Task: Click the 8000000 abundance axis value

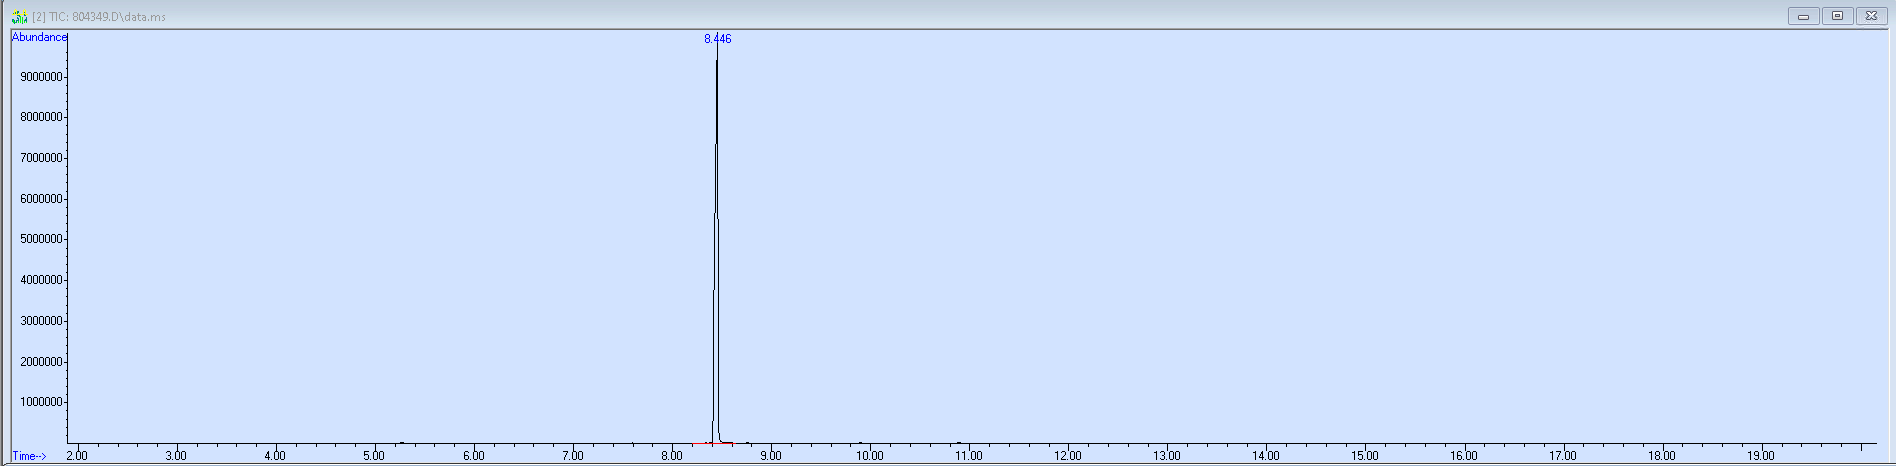Action: pos(42,117)
